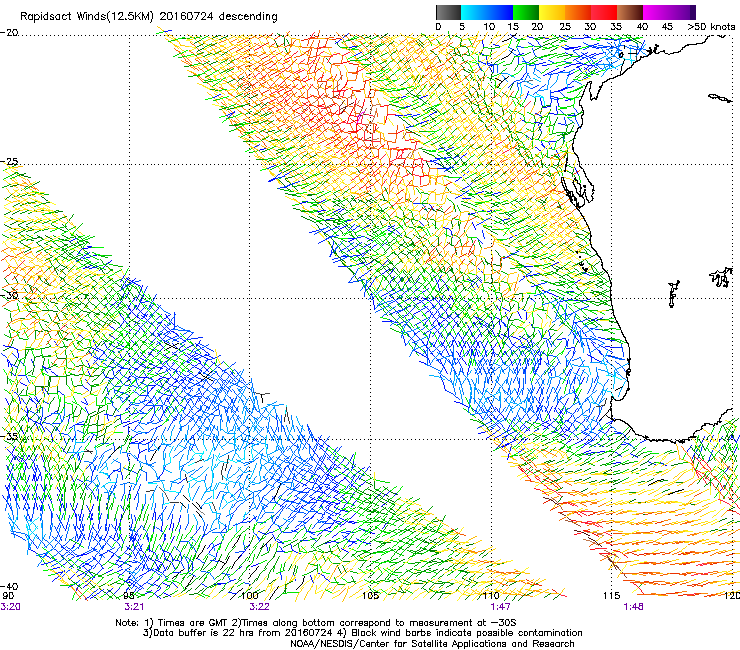This screenshot has height=650, width=740.
Task: Select the purple '3:22' swath time label
Action: [259, 607]
